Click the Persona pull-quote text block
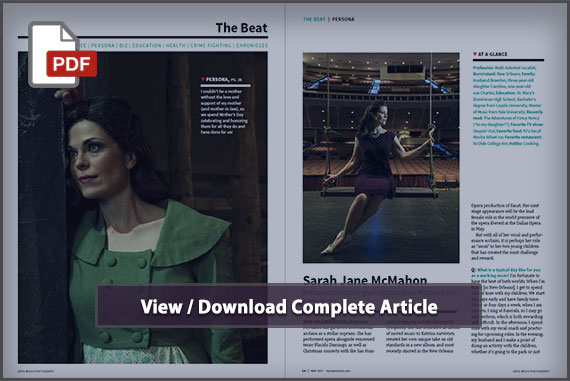Viewport: 570px width, 381px height. click(x=225, y=112)
